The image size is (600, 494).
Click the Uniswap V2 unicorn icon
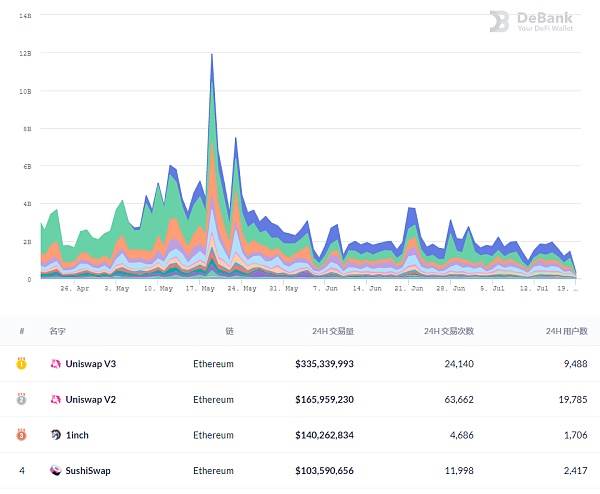pyautogui.click(x=56, y=399)
